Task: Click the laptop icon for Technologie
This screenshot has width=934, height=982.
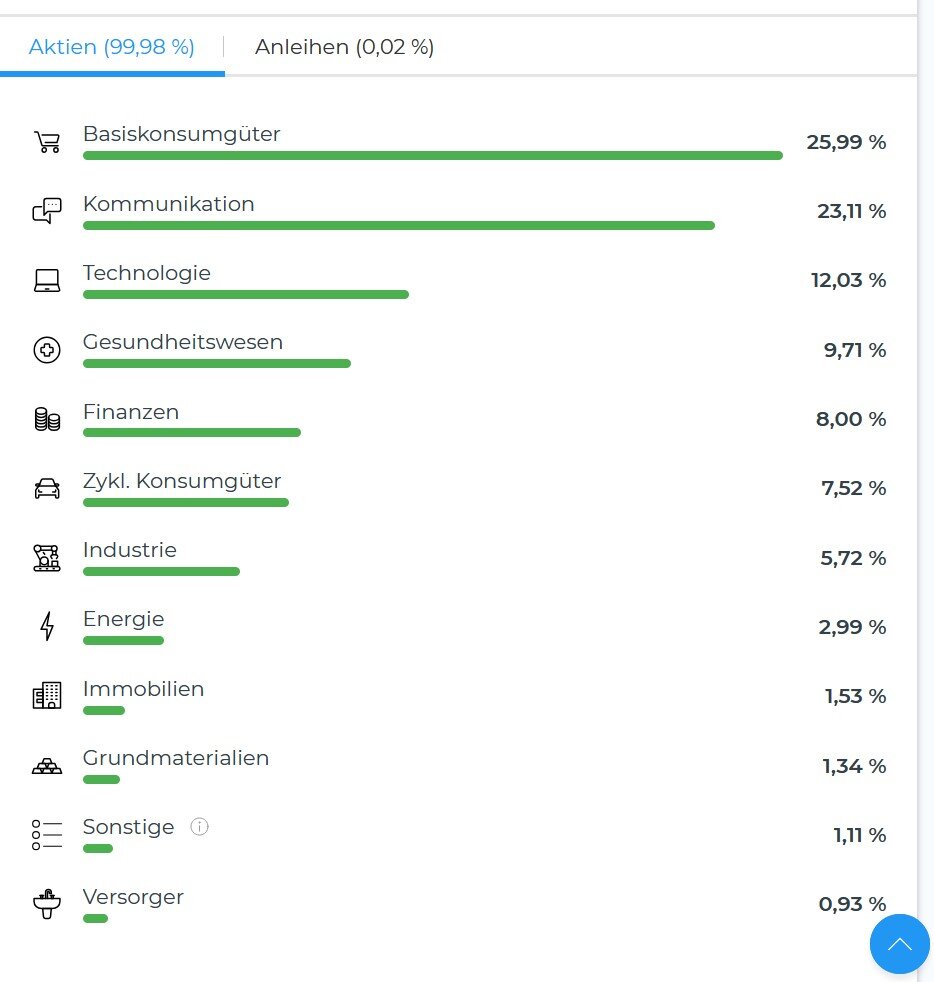Action: point(47,281)
